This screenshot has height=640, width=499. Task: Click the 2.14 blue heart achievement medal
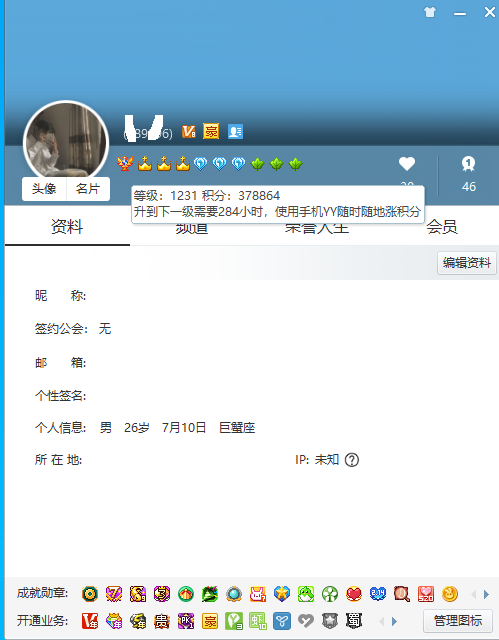(x=378, y=594)
